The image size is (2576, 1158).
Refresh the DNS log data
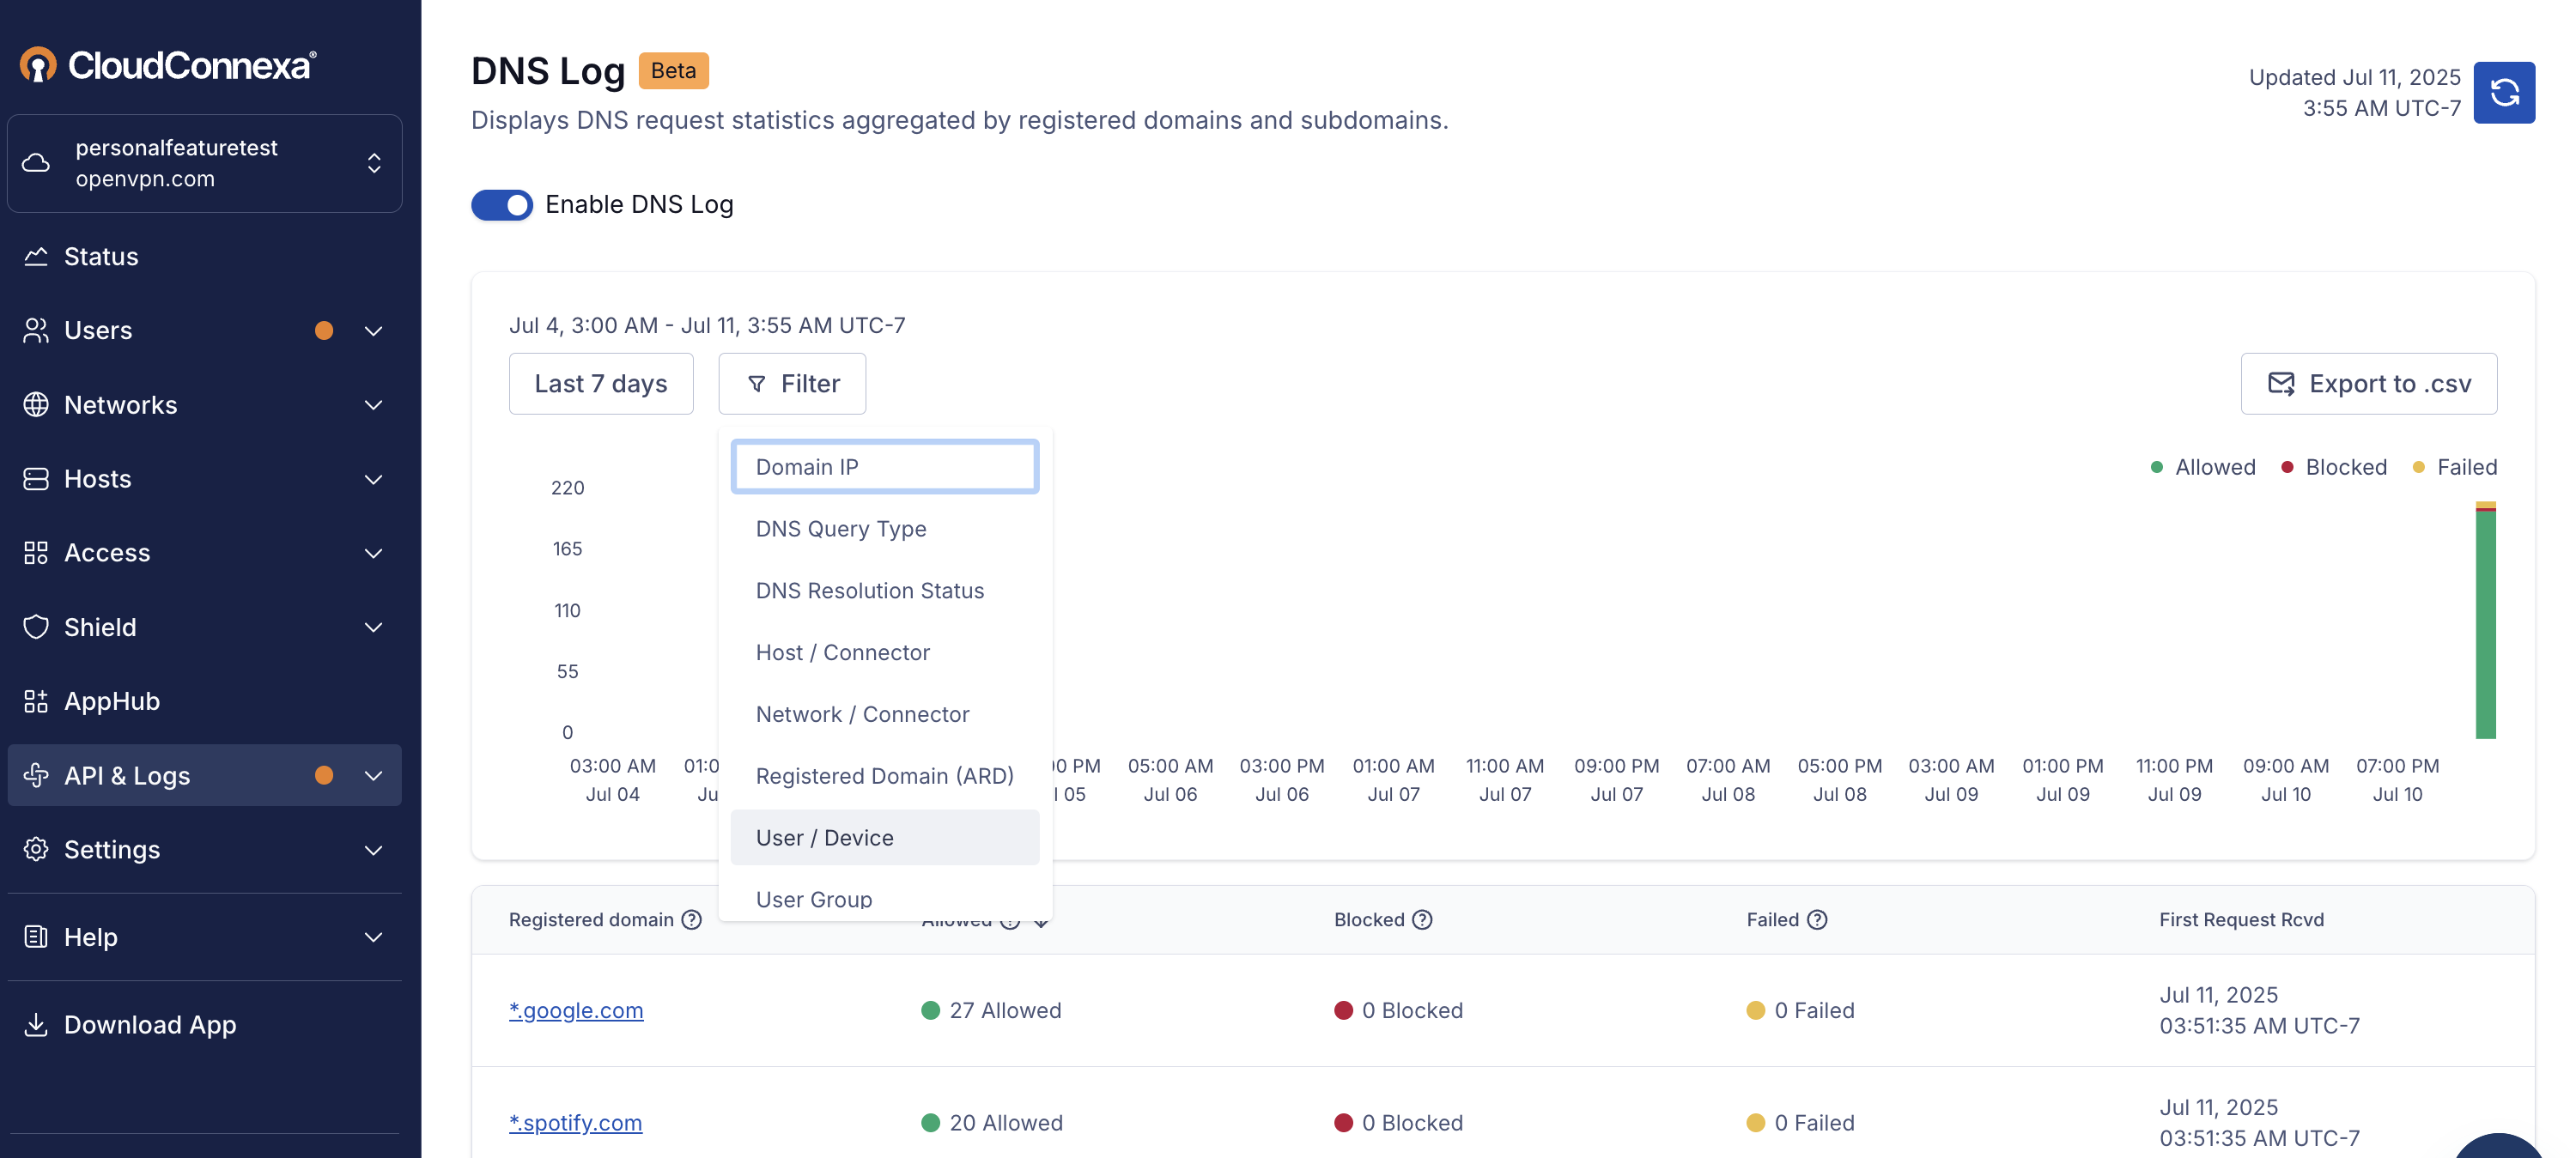pyautogui.click(x=2503, y=92)
